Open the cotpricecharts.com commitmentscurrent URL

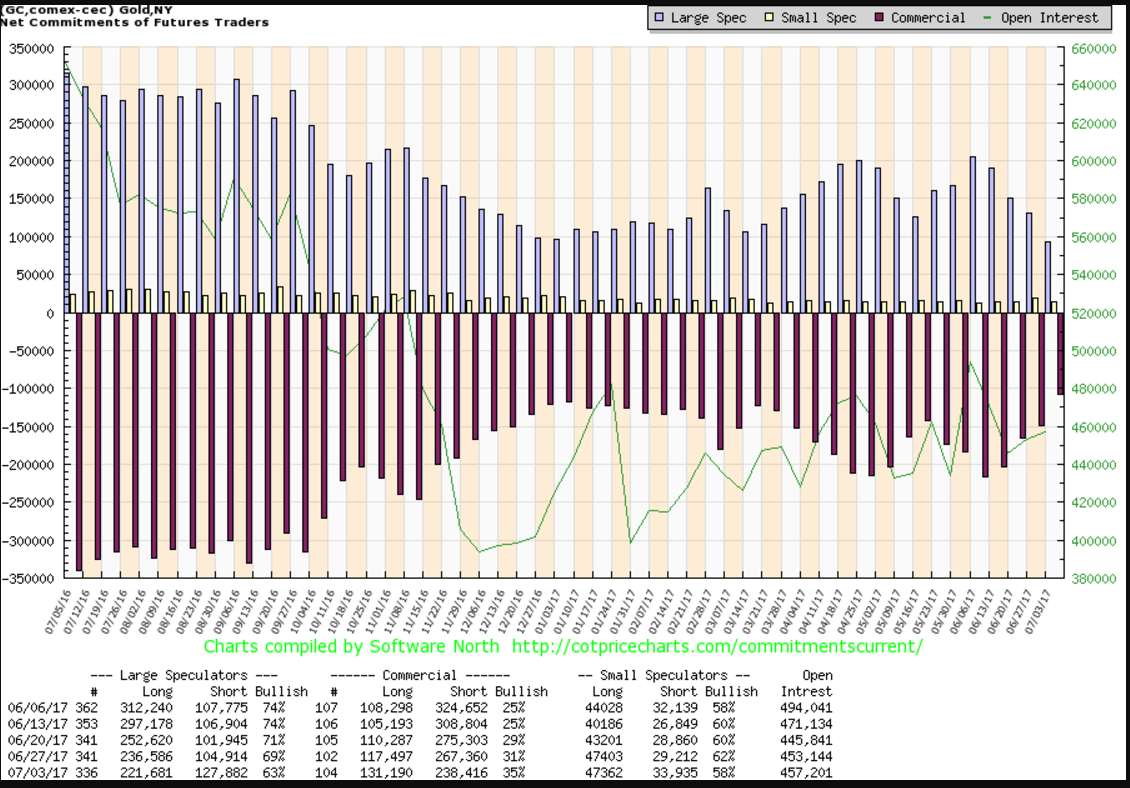point(717,647)
